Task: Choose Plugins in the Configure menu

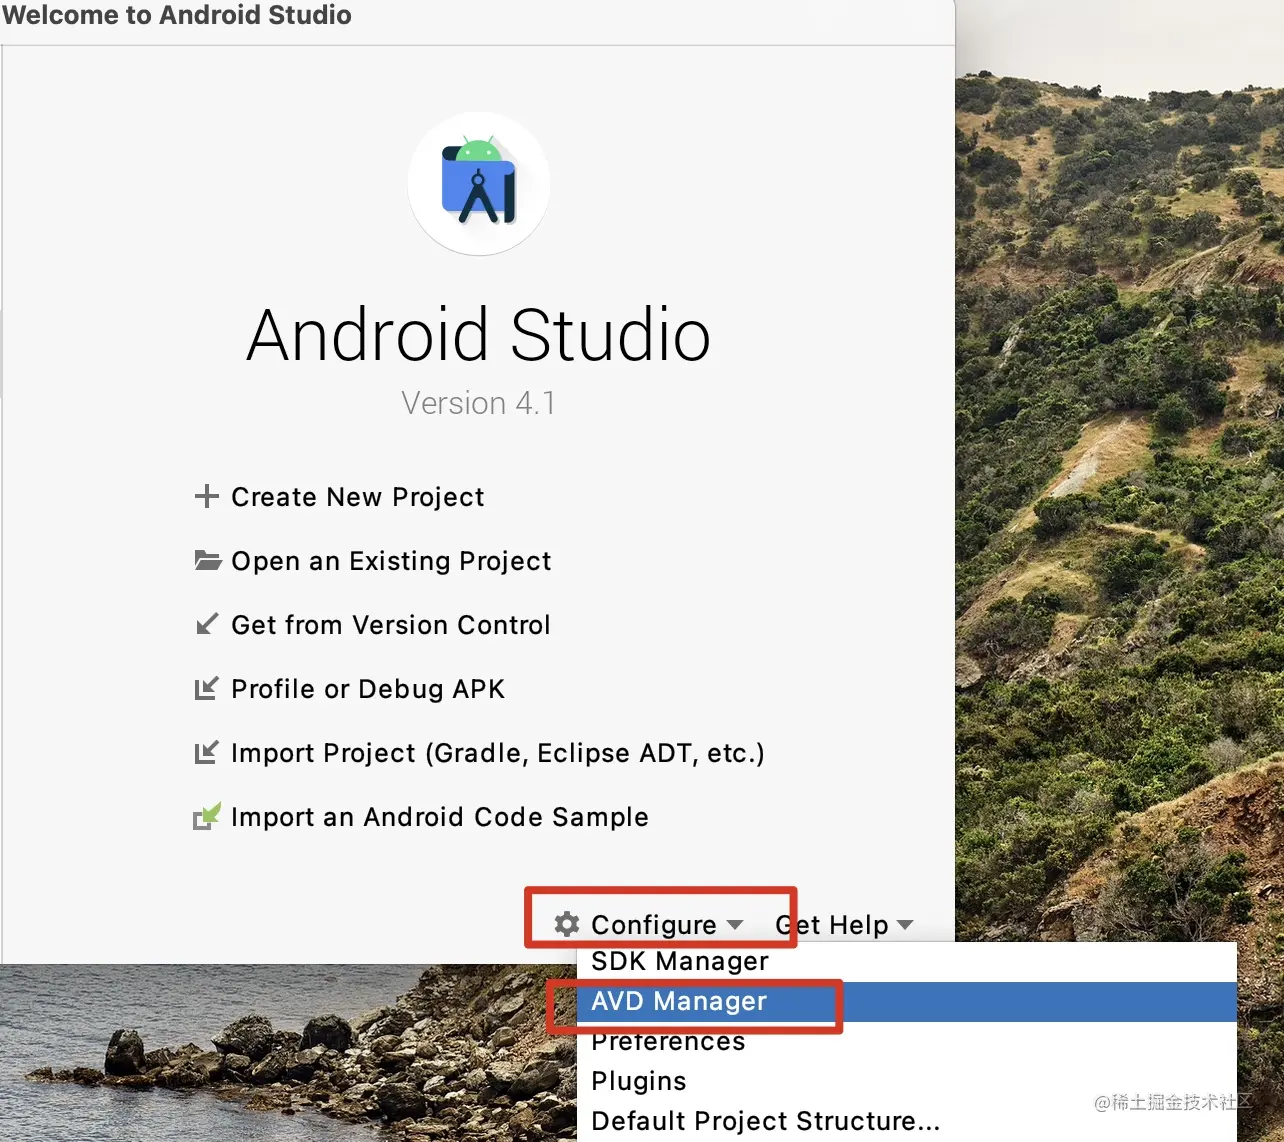Action: (x=907, y=1081)
